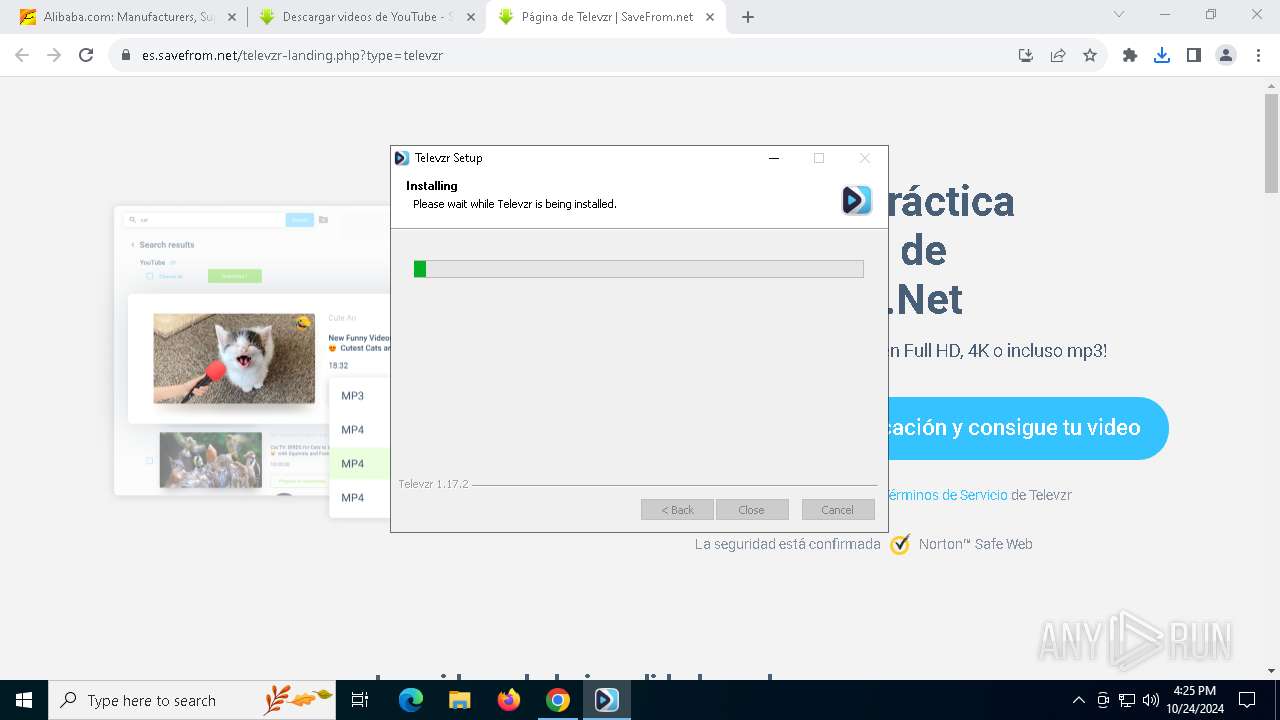
Task: Open the Chrome profile avatar
Action: pyautogui.click(x=1226, y=56)
